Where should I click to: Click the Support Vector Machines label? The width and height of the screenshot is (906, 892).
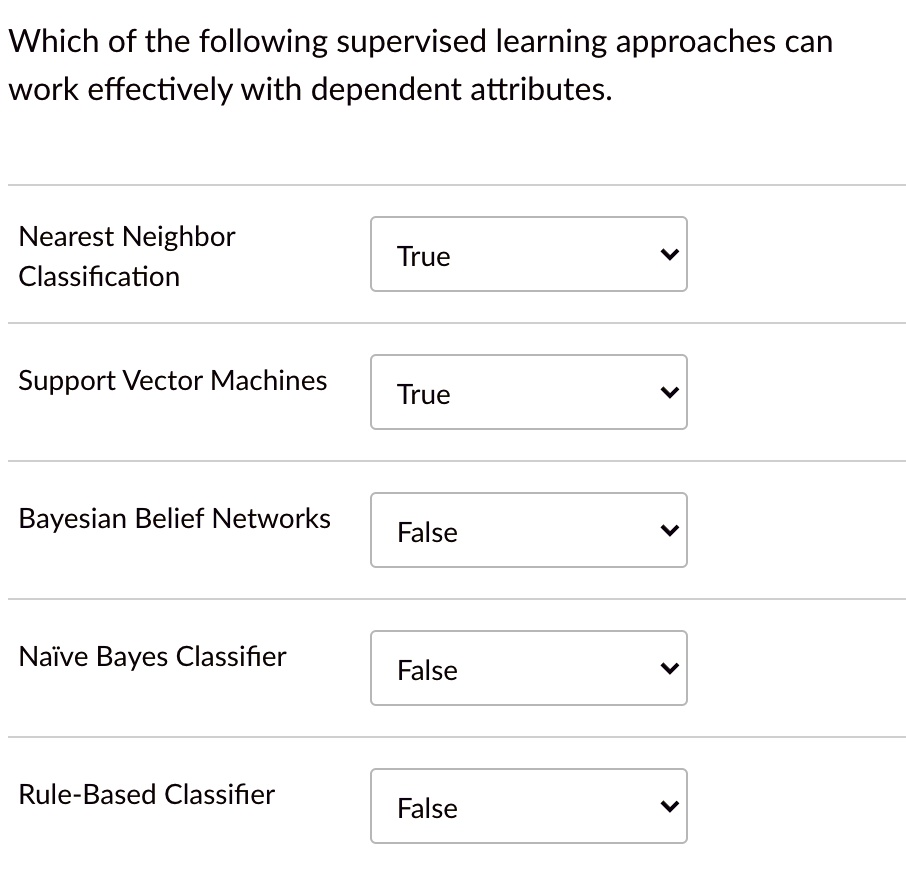click(x=172, y=381)
